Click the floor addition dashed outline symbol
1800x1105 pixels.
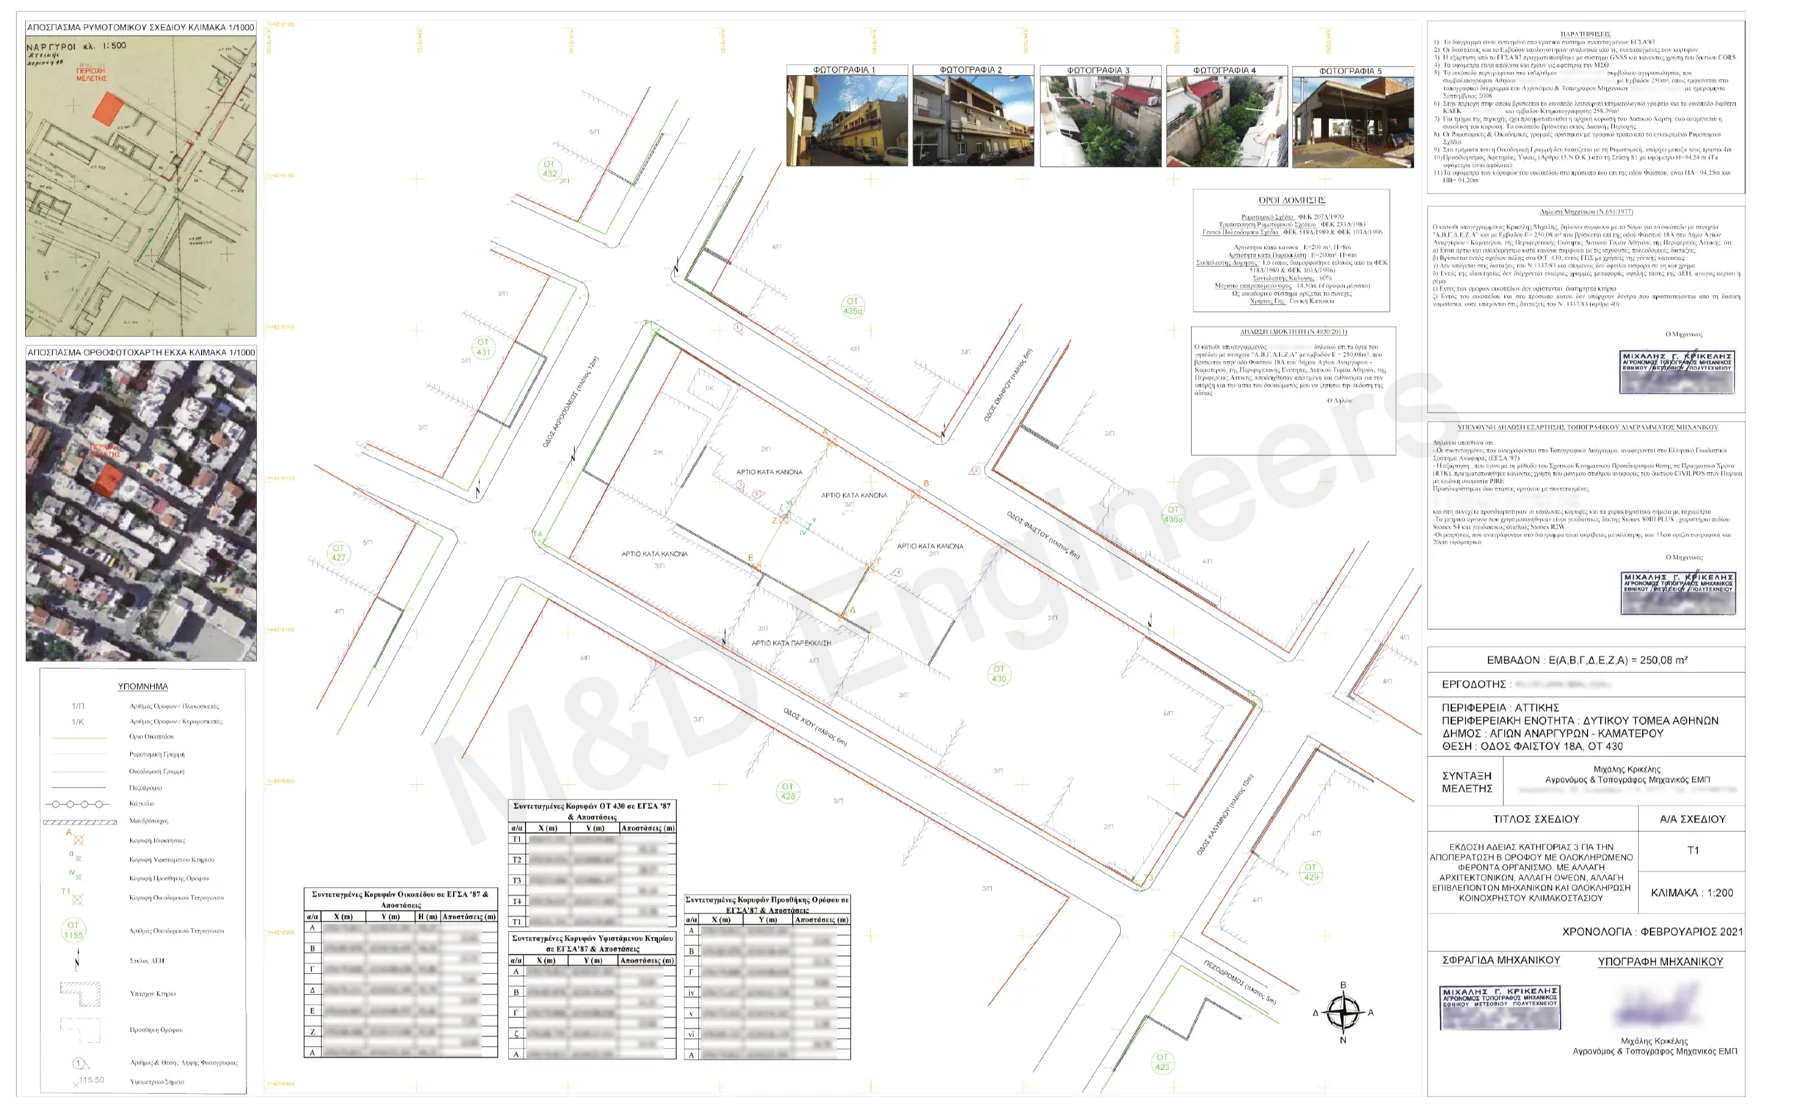(79, 1029)
